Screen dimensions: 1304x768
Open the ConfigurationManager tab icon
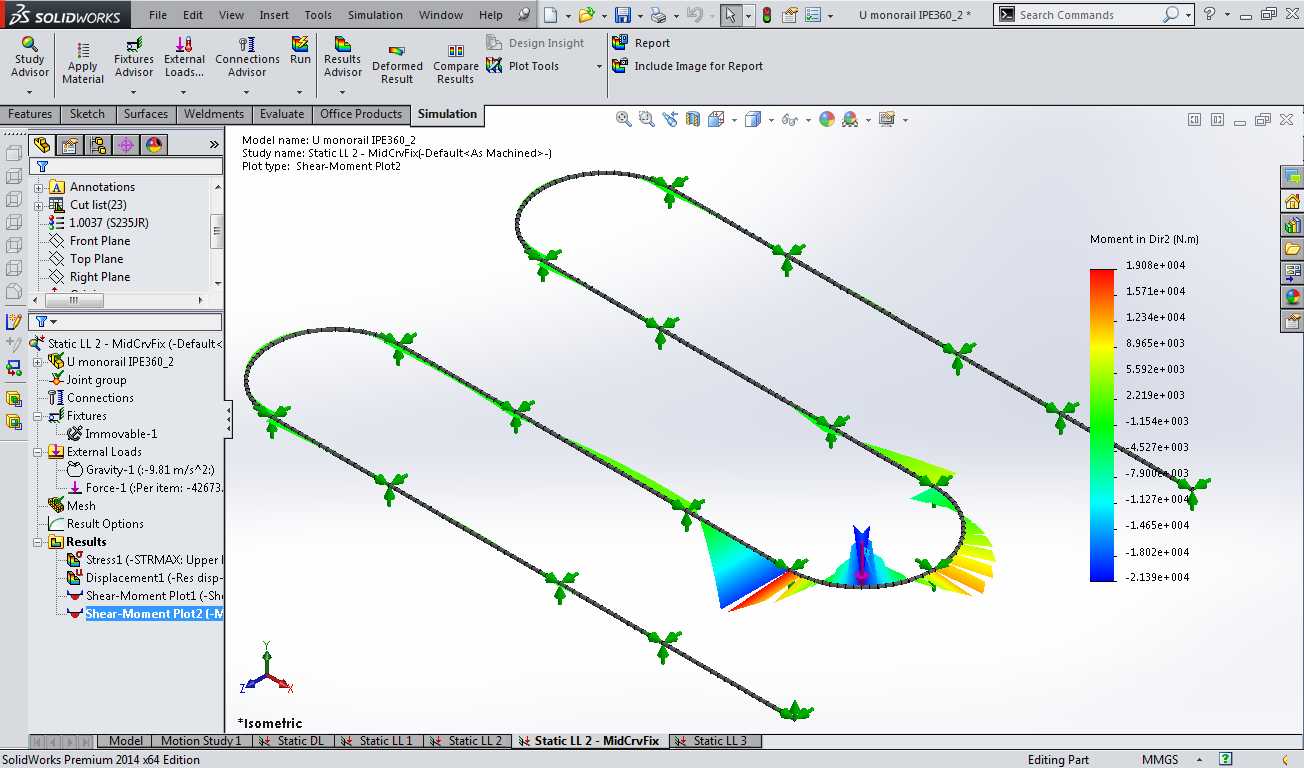[x=98, y=145]
